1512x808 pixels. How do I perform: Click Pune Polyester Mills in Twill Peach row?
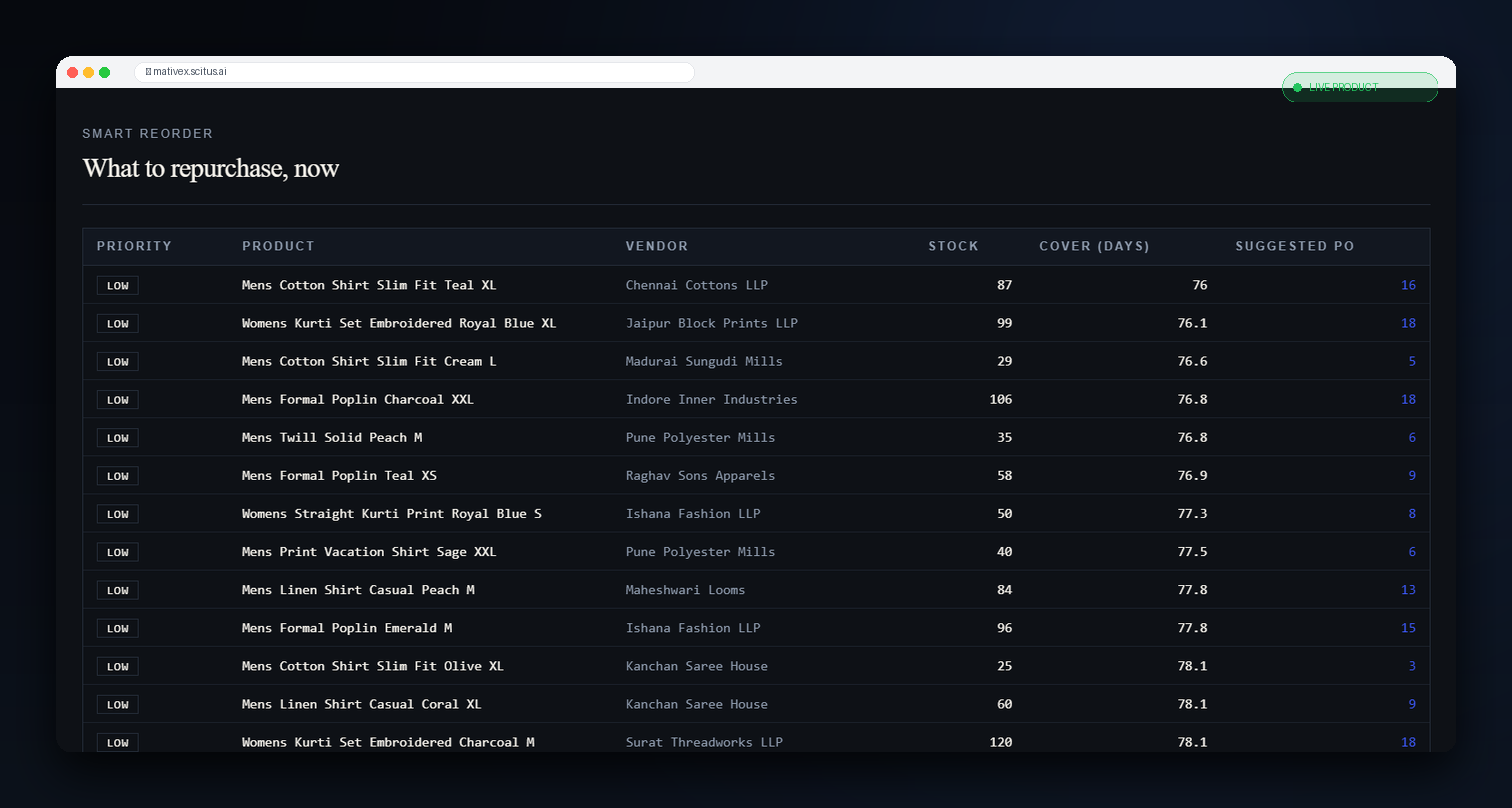pyautogui.click(x=700, y=437)
